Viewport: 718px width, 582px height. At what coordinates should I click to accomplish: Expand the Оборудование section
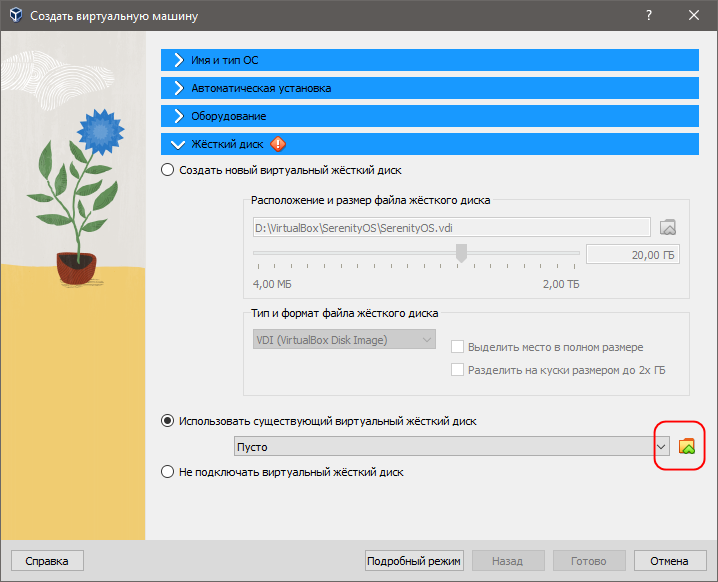430,116
